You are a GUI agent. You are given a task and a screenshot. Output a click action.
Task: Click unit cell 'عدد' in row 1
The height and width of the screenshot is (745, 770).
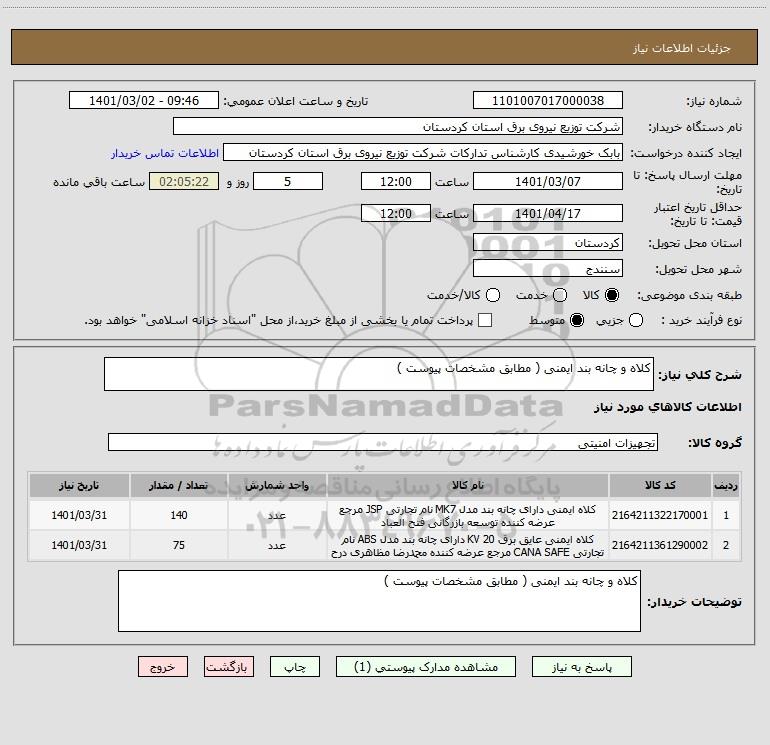[277, 515]
